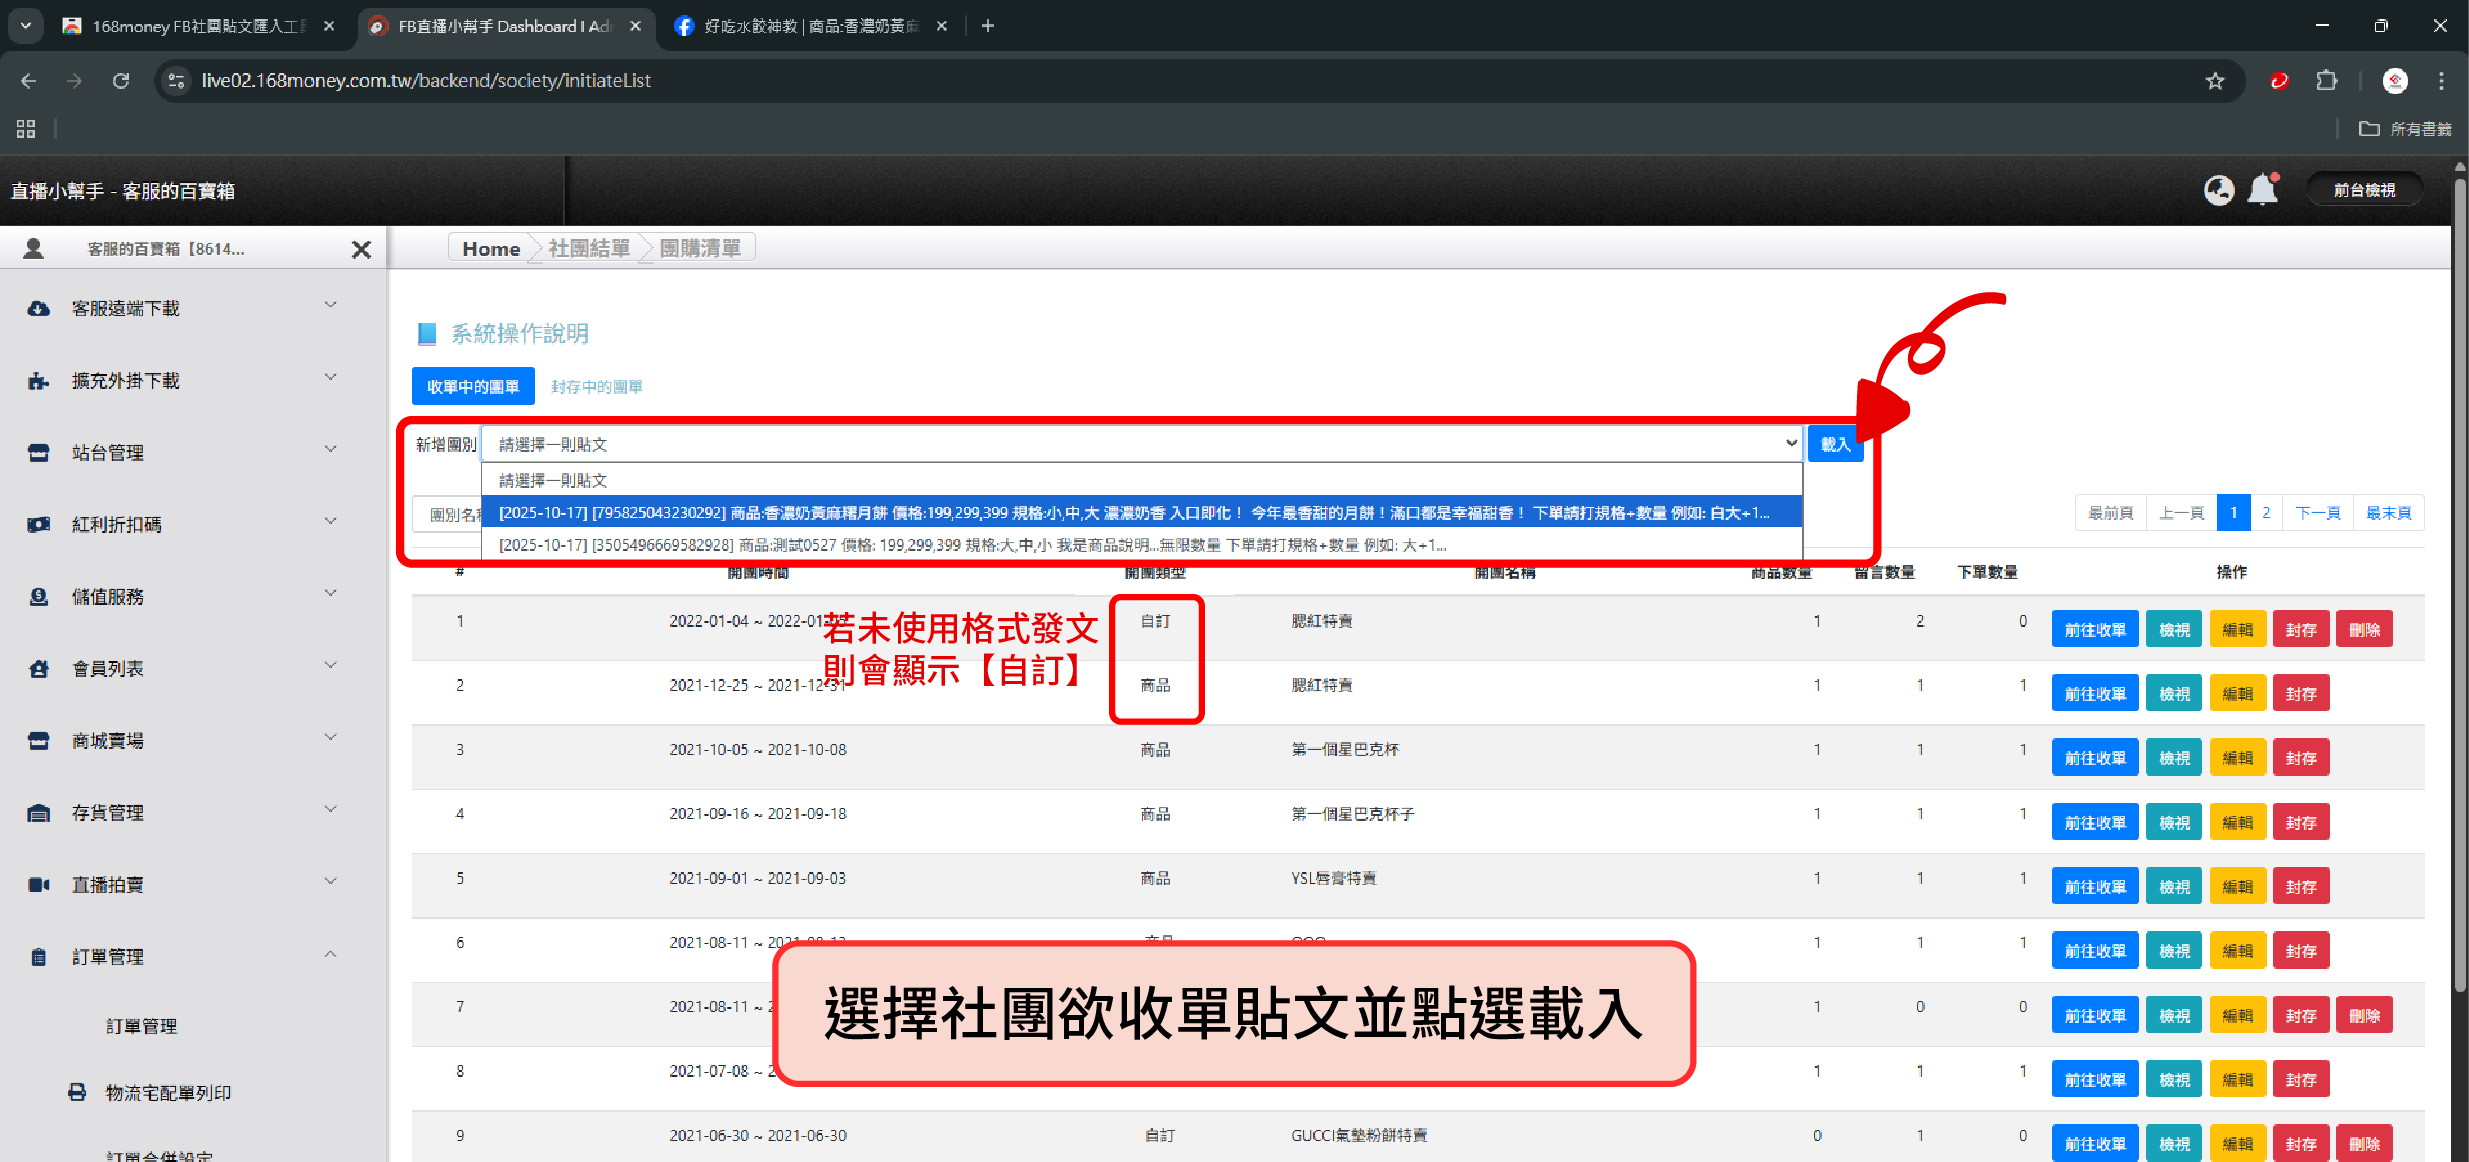The height and width of the screenshot is (1162, 2469).
Task: Click 刪除 button for row 1
Action: 2364,630
